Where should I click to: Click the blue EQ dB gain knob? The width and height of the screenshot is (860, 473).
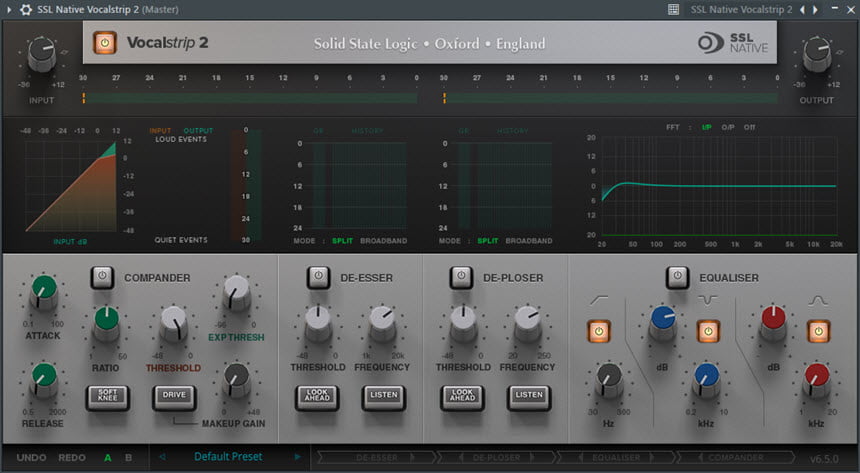[663, 323]
